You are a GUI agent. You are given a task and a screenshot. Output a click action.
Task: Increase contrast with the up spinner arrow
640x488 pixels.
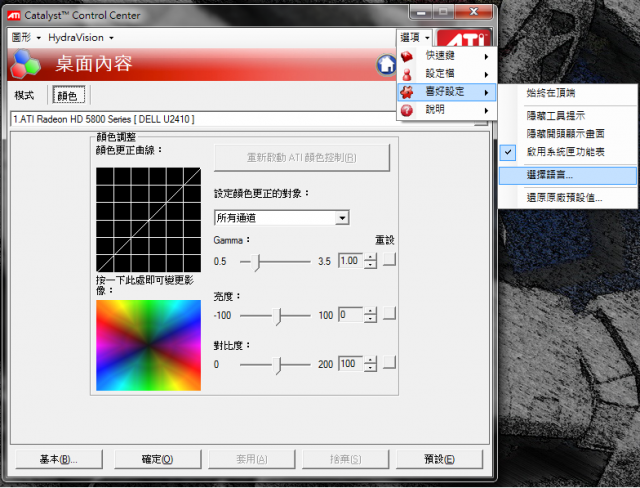[x=370, y=360]
